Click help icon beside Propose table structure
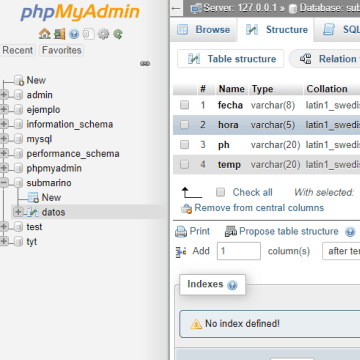360x360 pixels. tap(350, 232)
